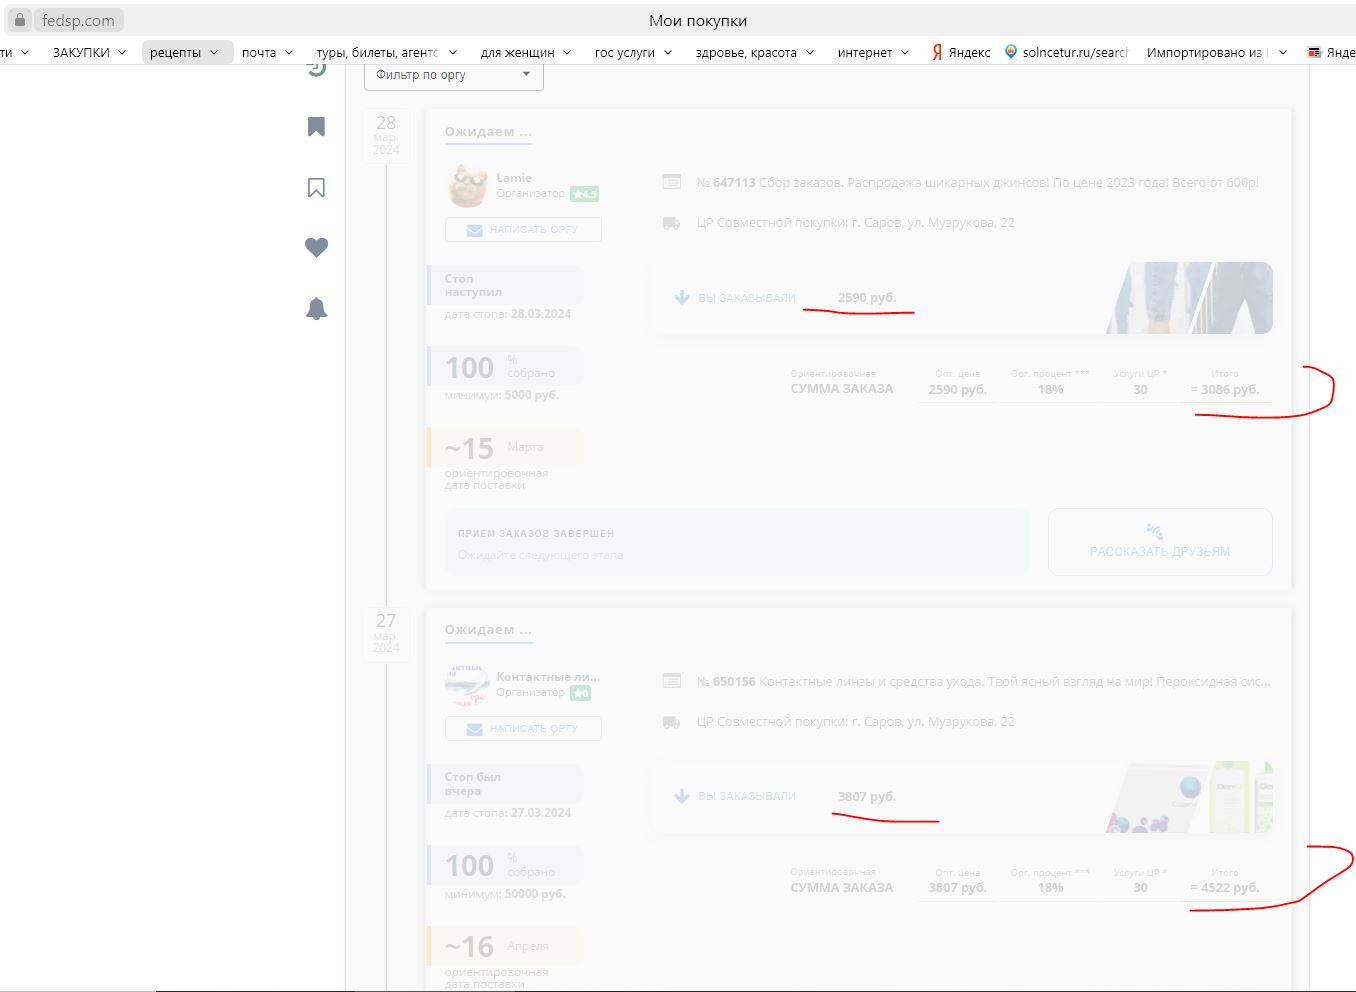The image size is (1356, 992).
Task: Click the минимум: 50000 руб. text
Action: tap(505, 894)
